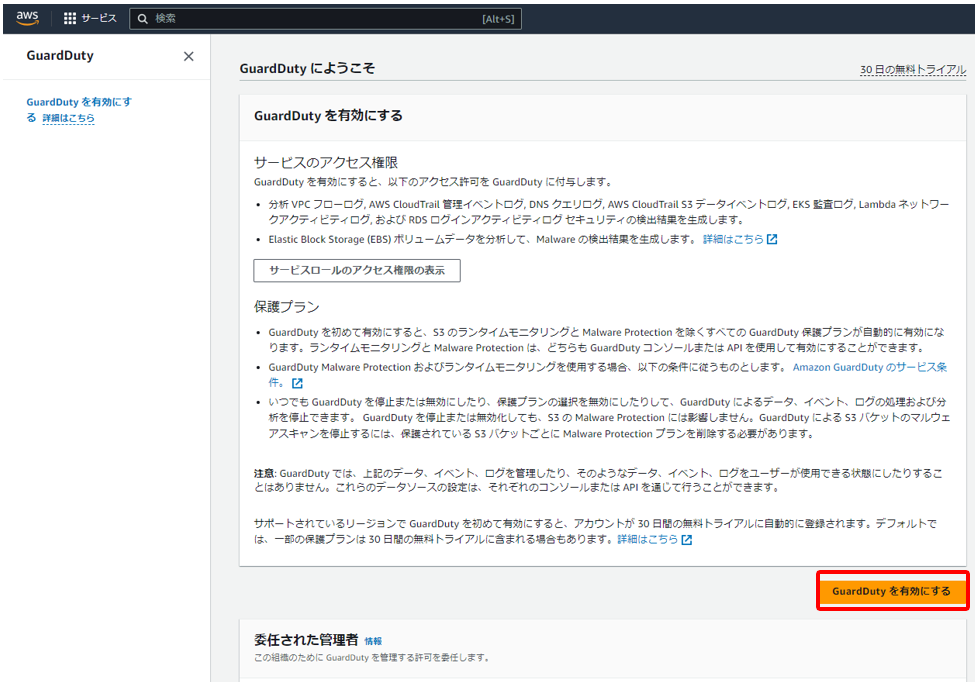
Task: Click the [Alt+S] shortcut hint
Action: pos(498,19)
